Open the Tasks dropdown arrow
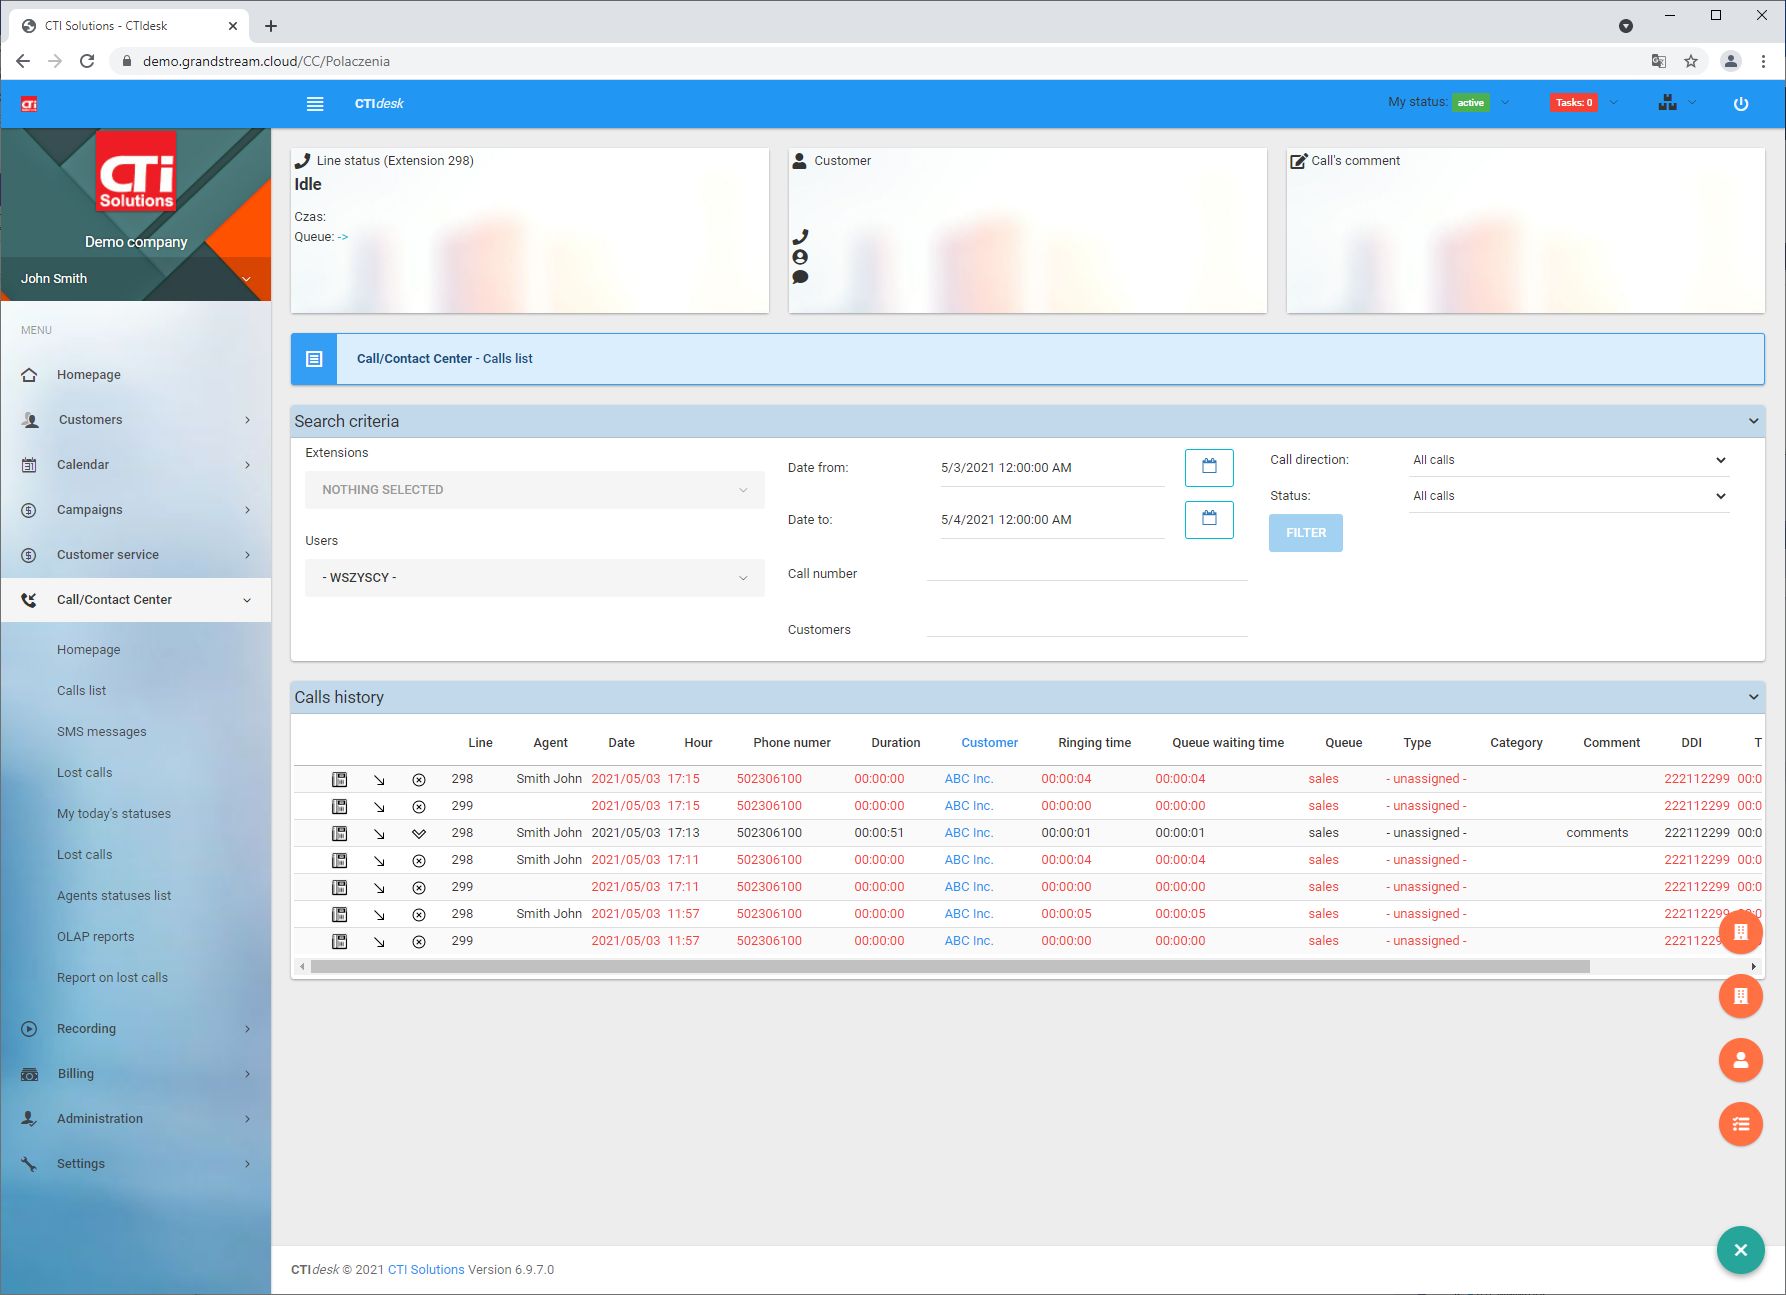 pyautogui.click(x=1613, y=102)
